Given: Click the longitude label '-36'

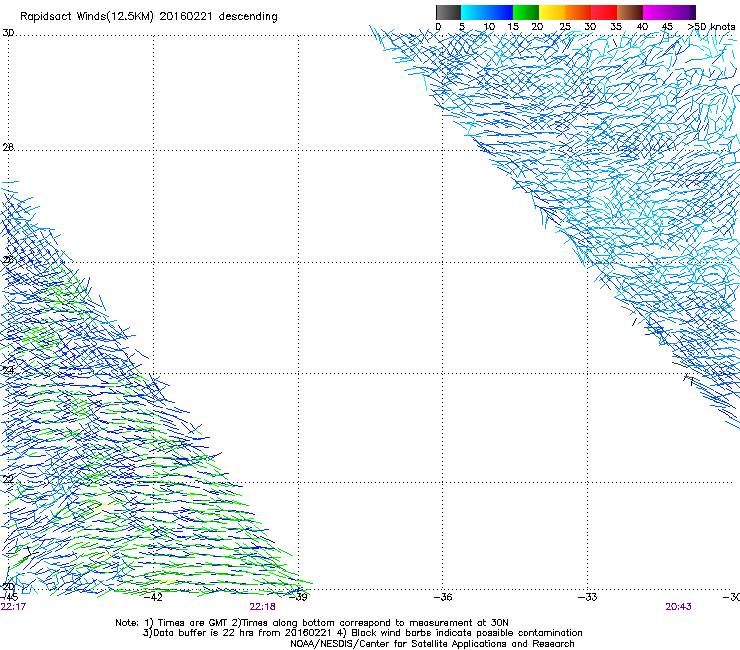Looking at the screenshot, I should 443,597.
